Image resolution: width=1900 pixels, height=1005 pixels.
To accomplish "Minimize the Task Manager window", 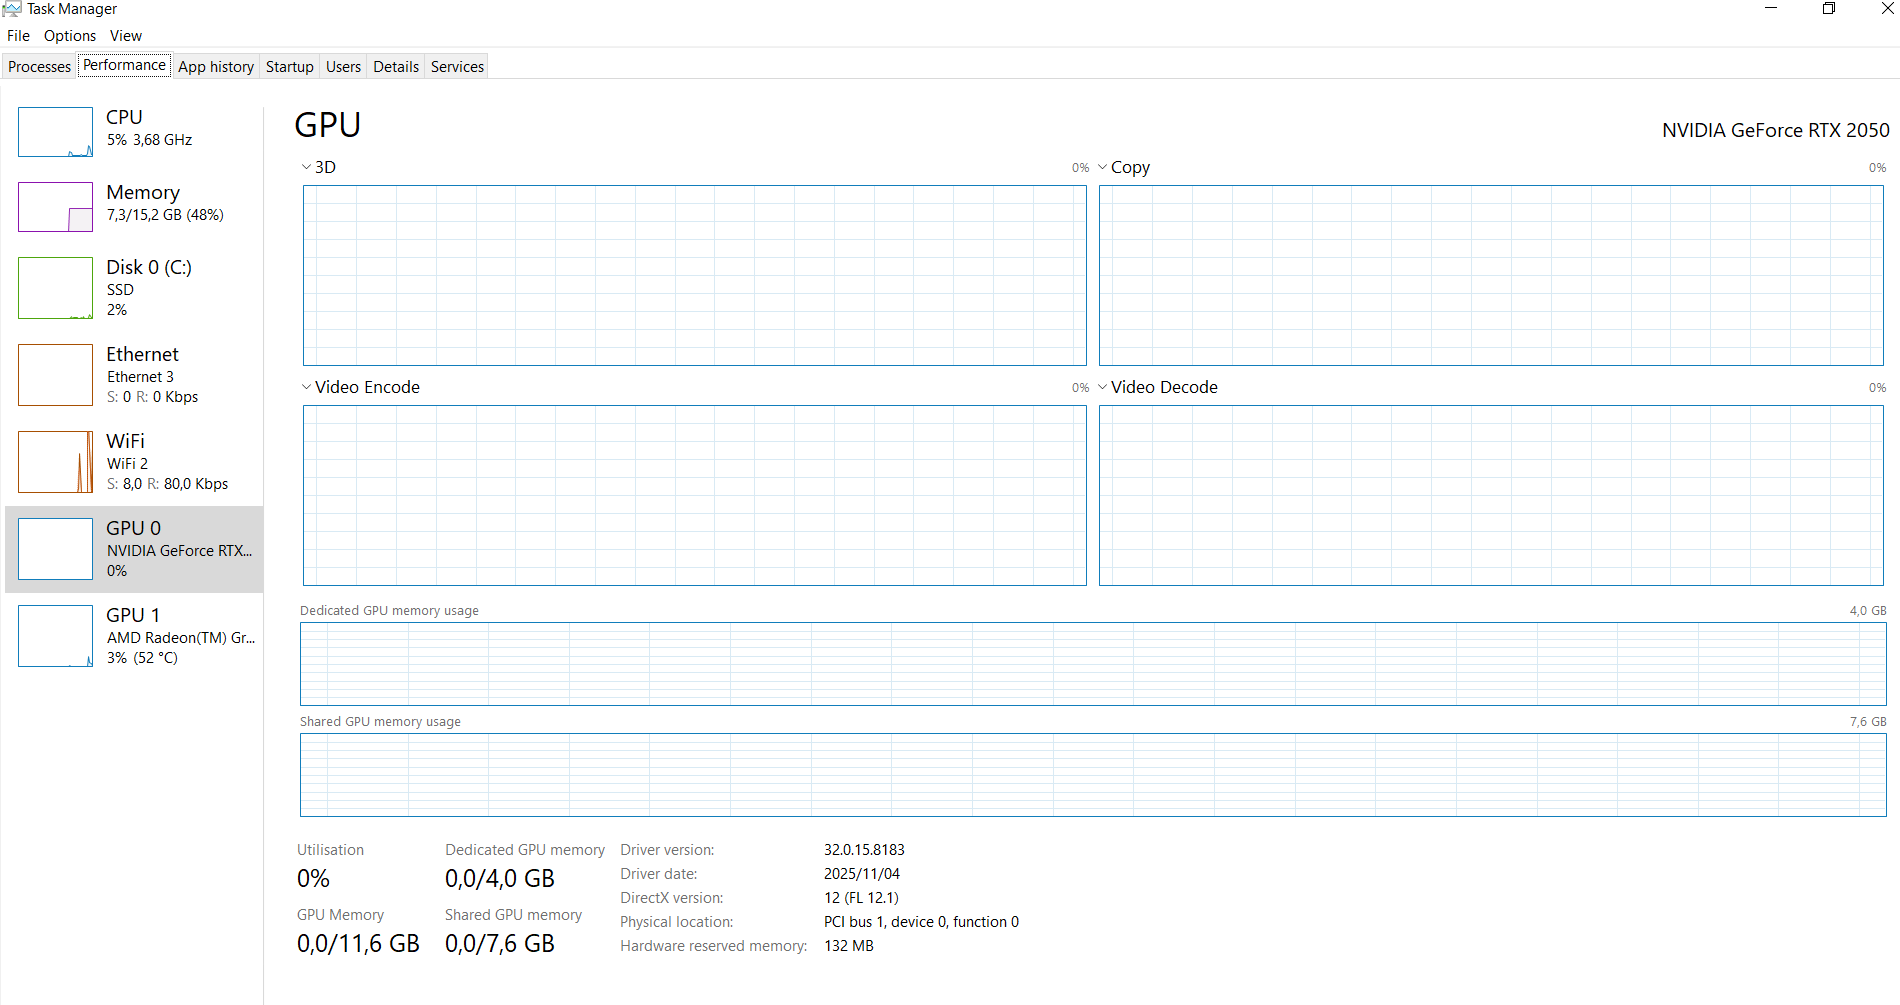I will (1771, 9).
